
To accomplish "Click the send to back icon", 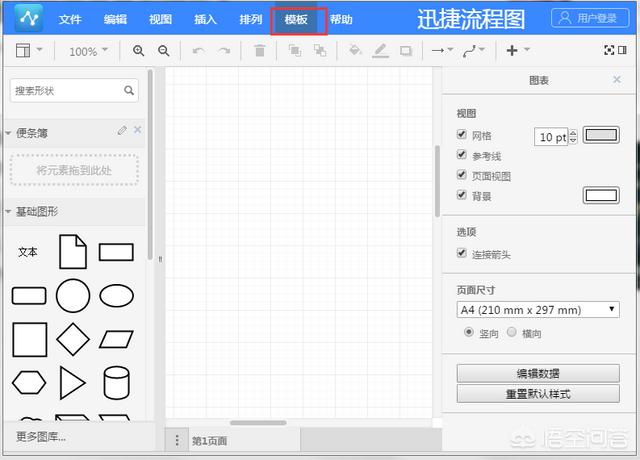I will [320, 51].
